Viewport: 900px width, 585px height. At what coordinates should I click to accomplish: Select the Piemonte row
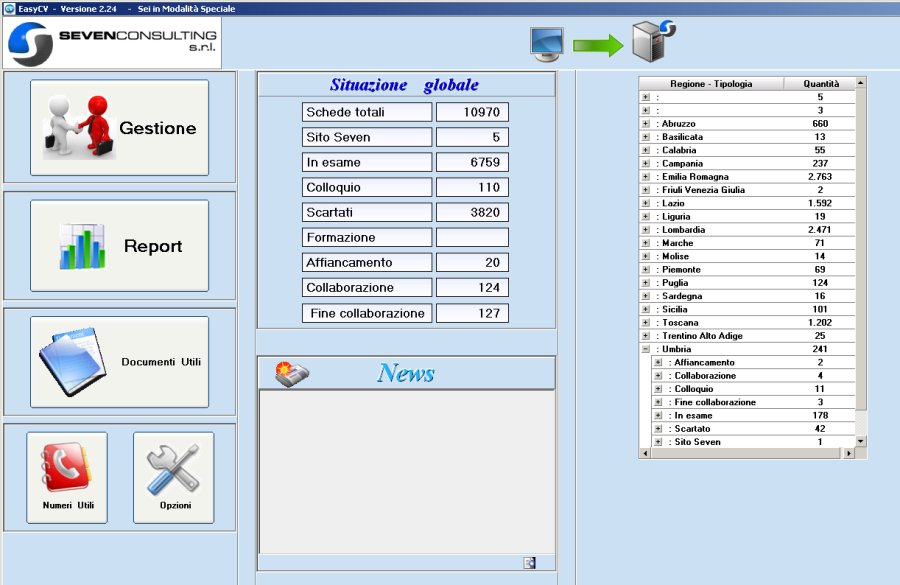747,269
